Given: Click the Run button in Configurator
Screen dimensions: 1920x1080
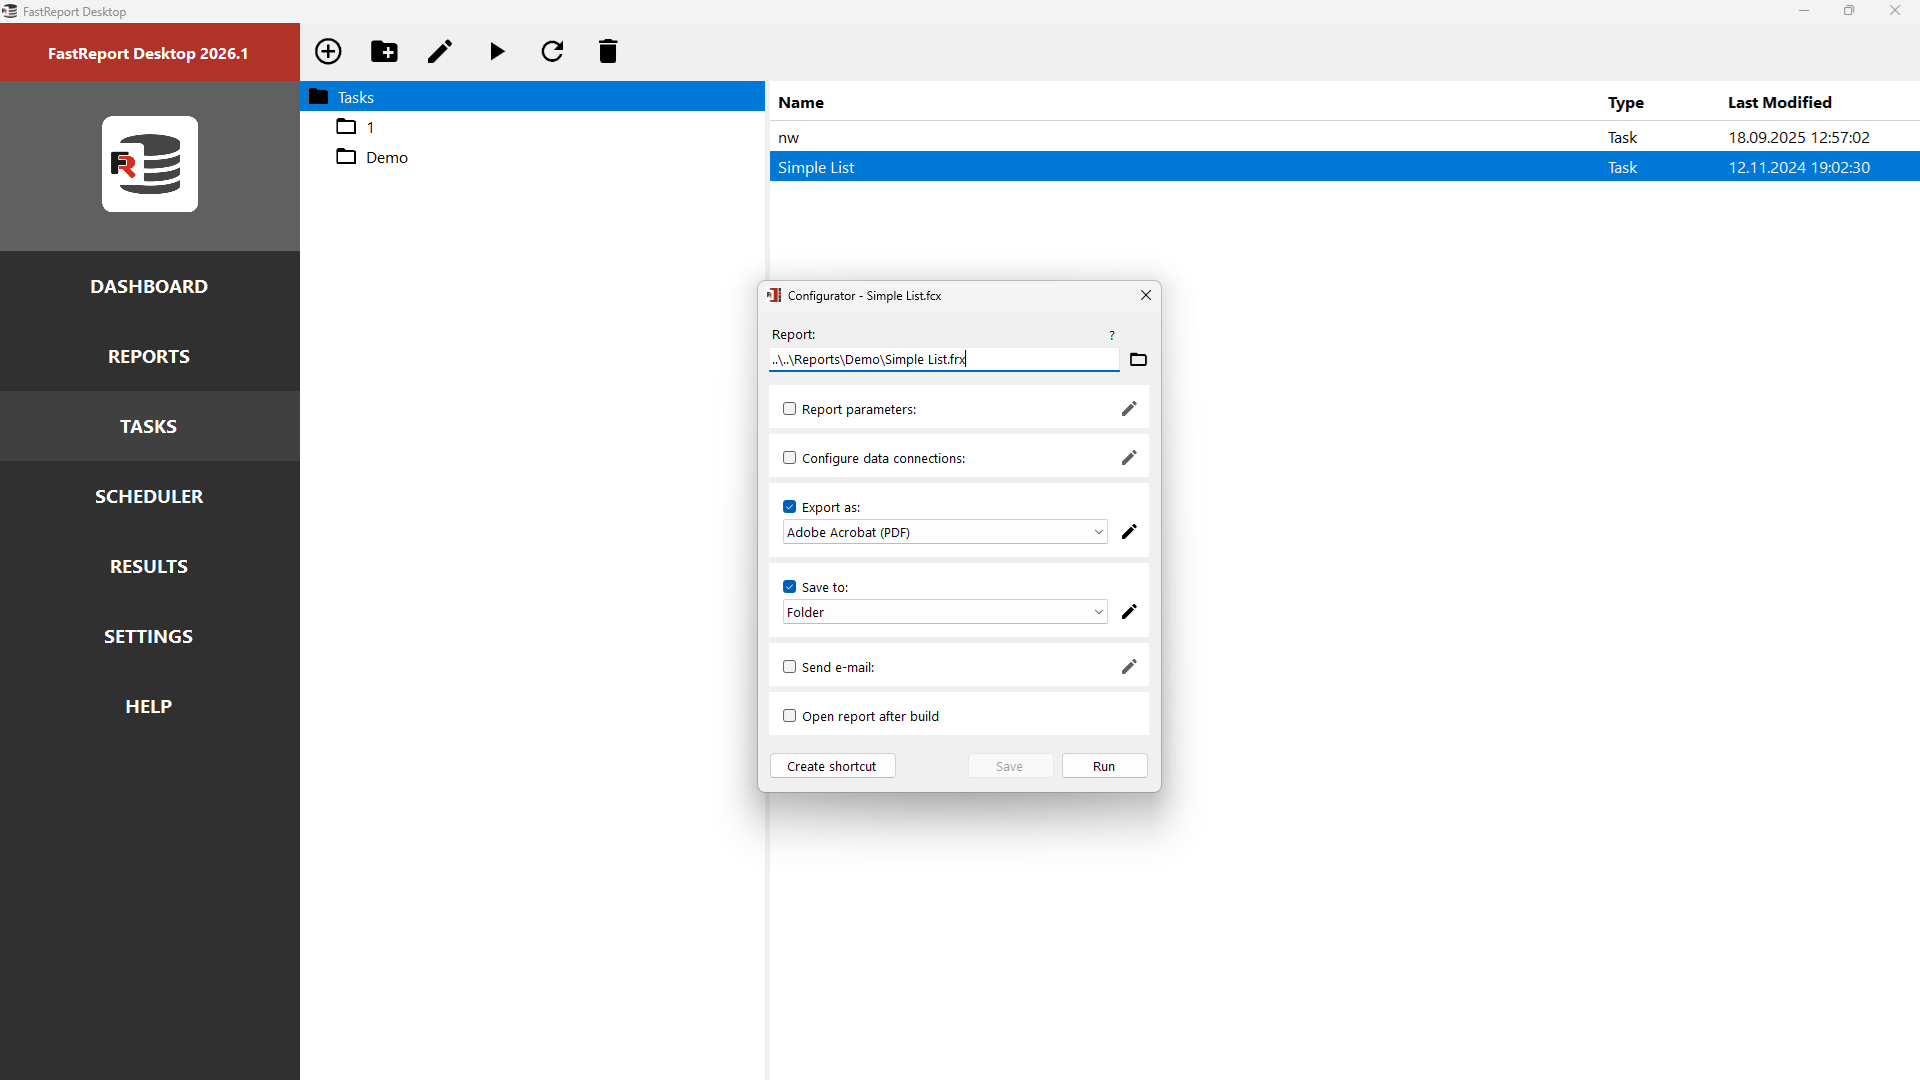Looking at the screenshot, I should (x=1104, y=766).
